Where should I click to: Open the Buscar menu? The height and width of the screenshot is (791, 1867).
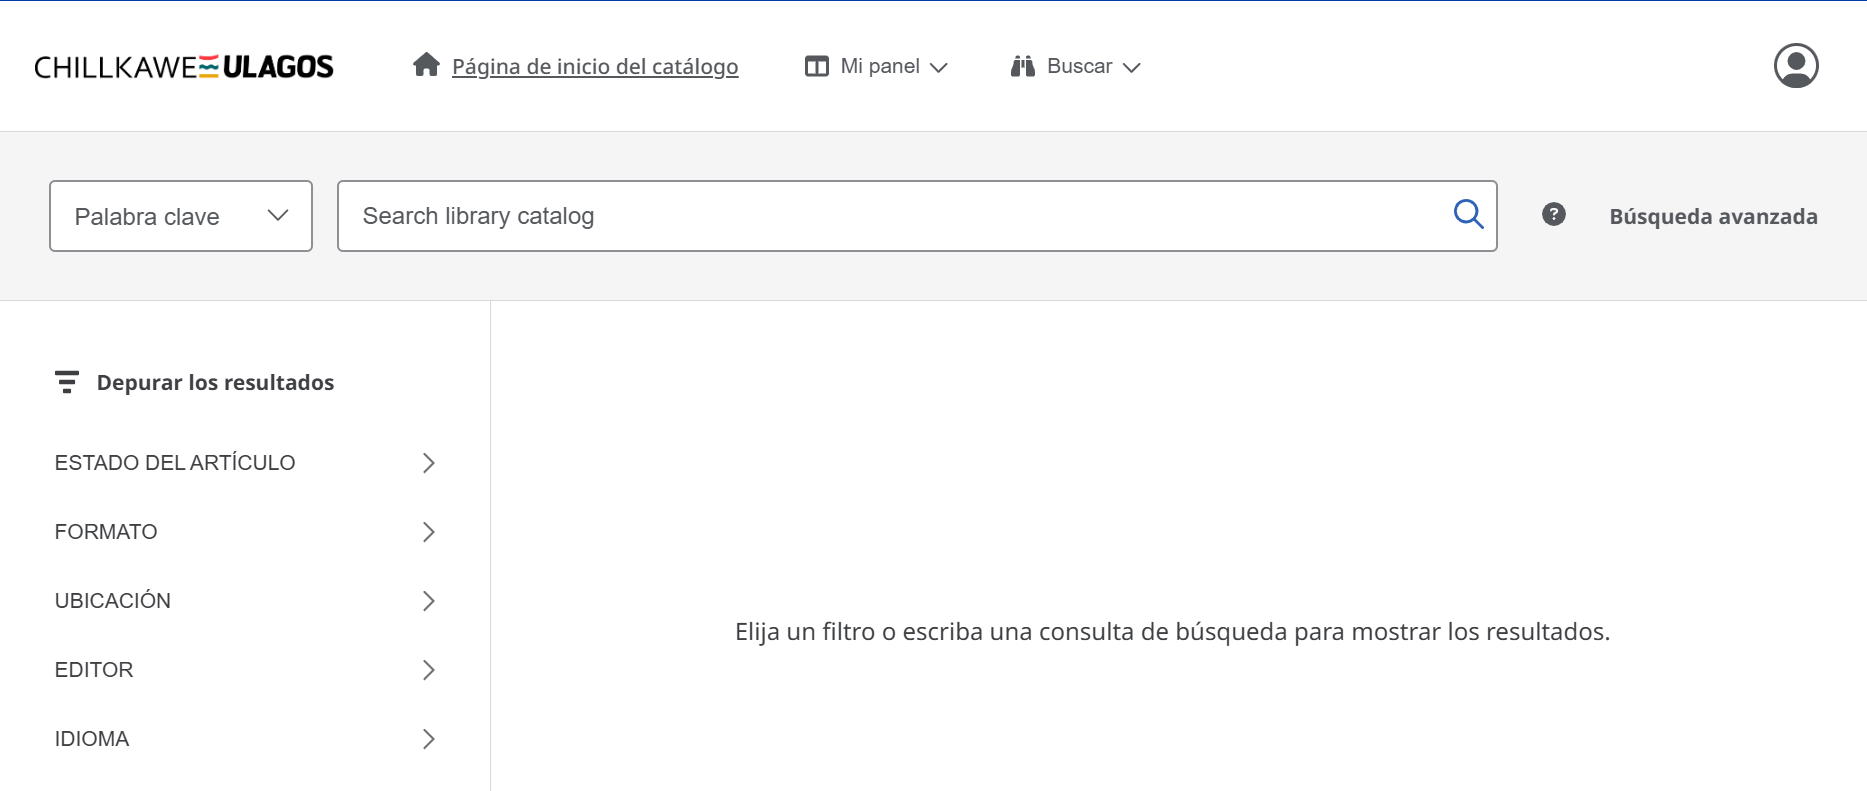coord(1079,66)
